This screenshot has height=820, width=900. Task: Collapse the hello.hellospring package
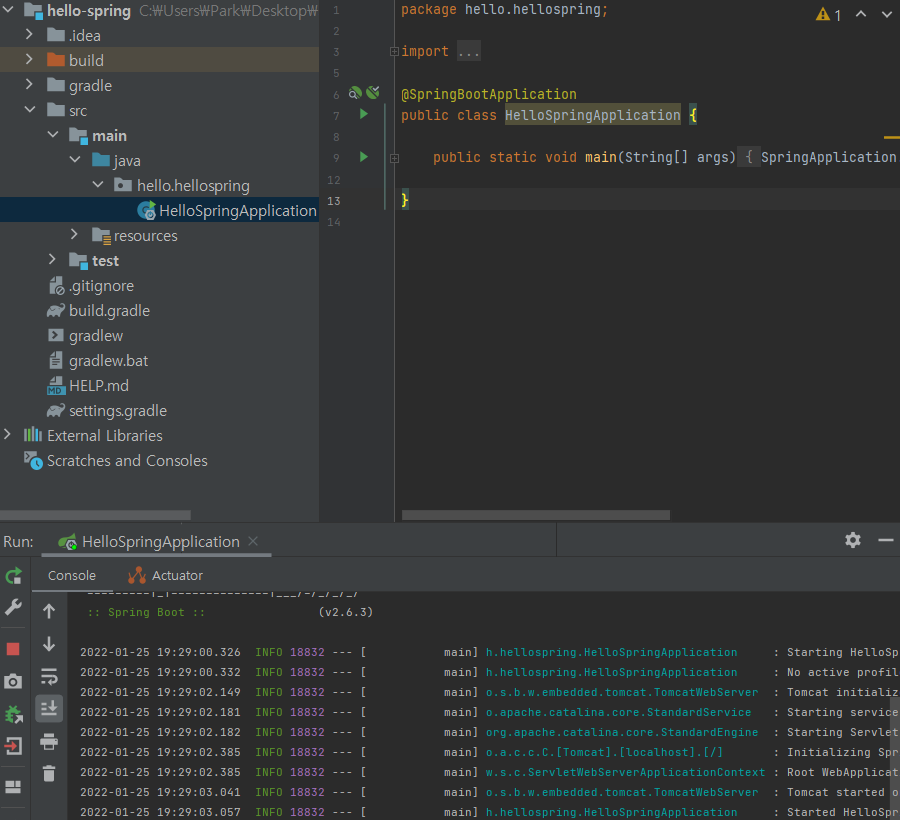coord(98,184)
